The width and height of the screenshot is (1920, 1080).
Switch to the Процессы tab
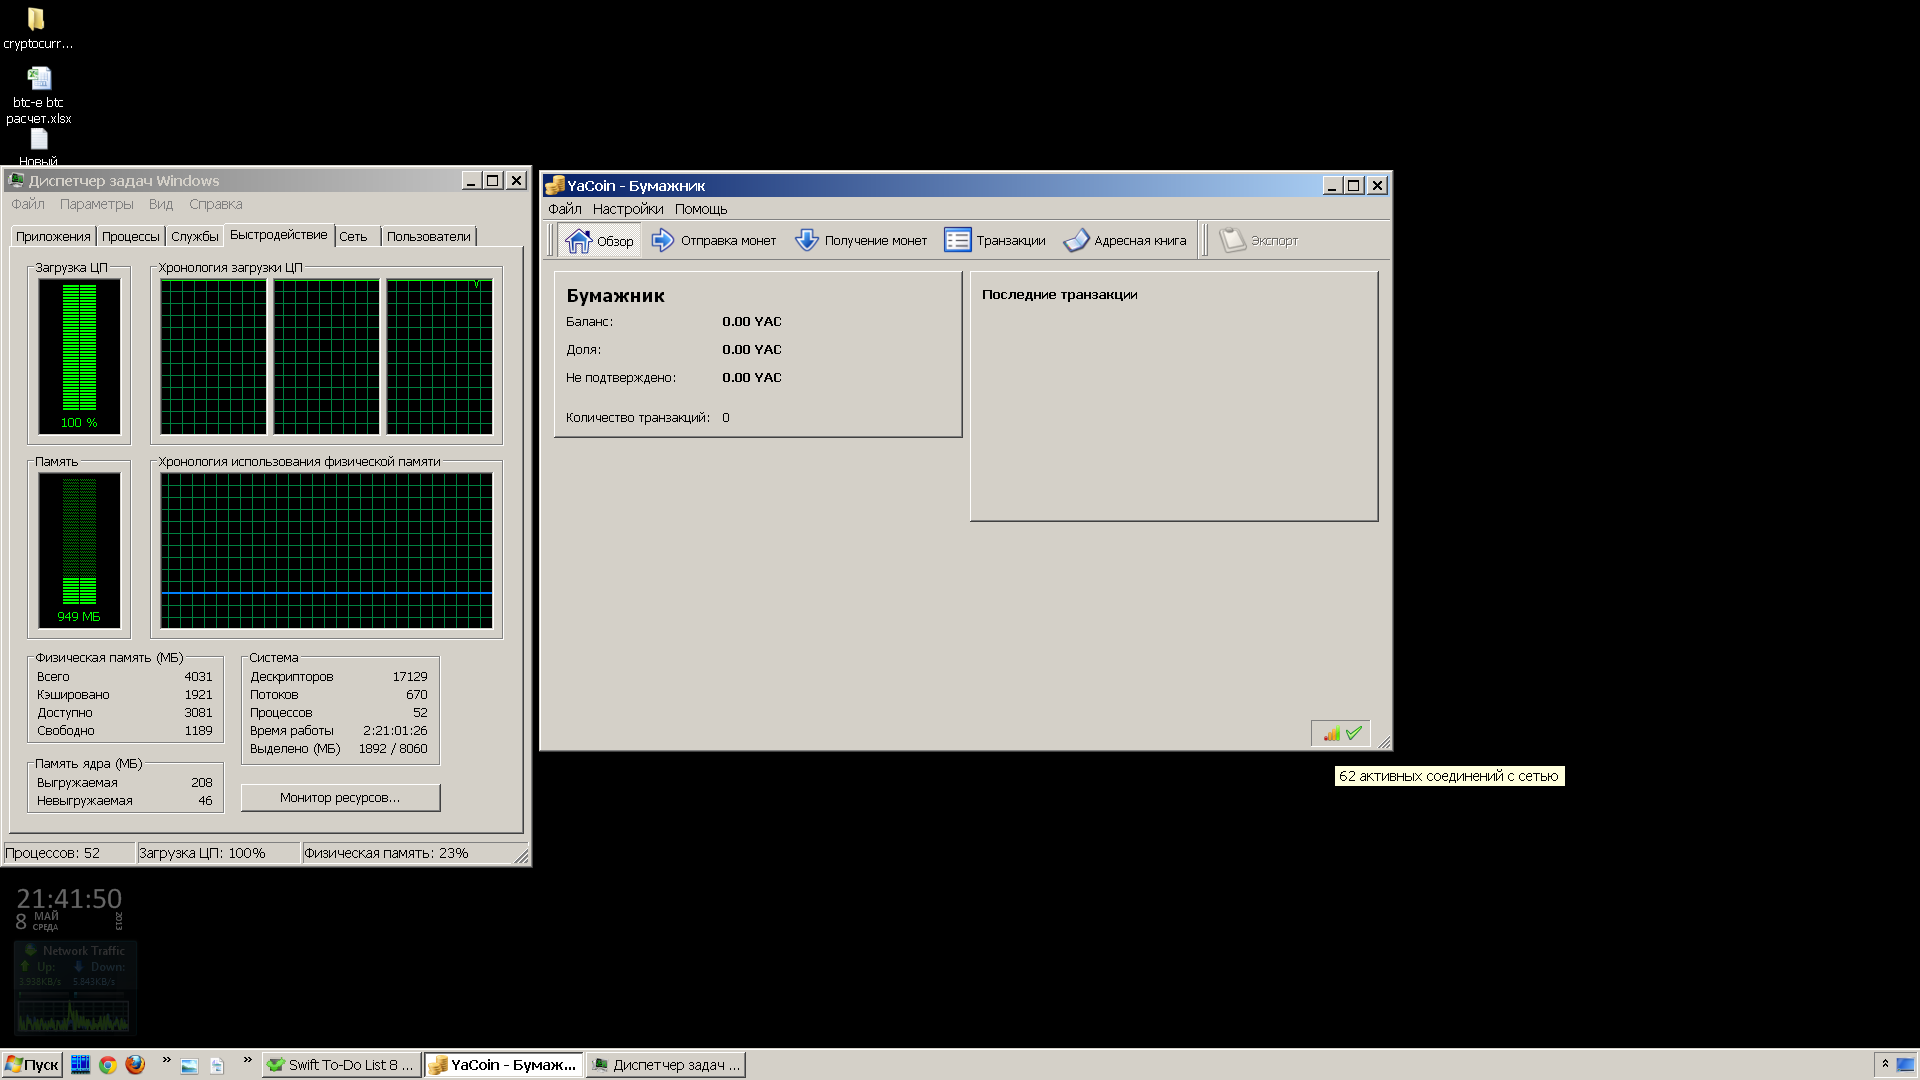coord(130,237)
